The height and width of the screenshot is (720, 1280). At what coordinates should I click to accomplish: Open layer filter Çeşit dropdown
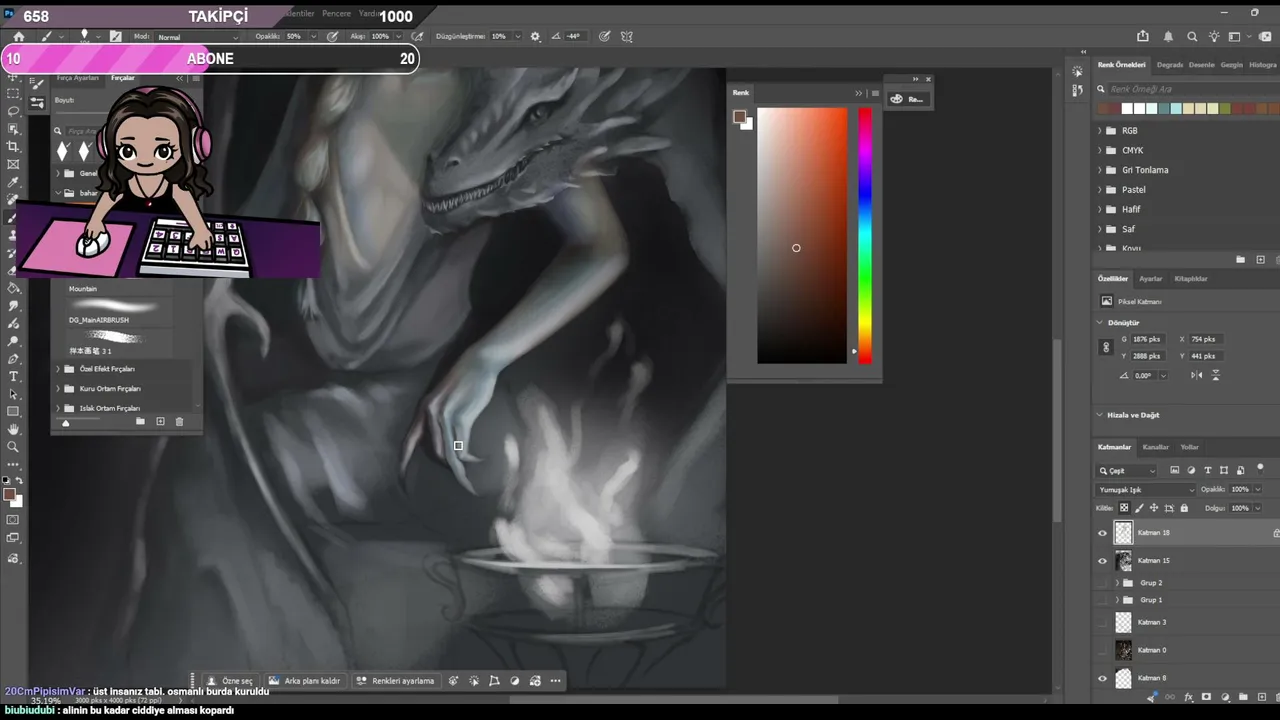(x=1127, y=471)
